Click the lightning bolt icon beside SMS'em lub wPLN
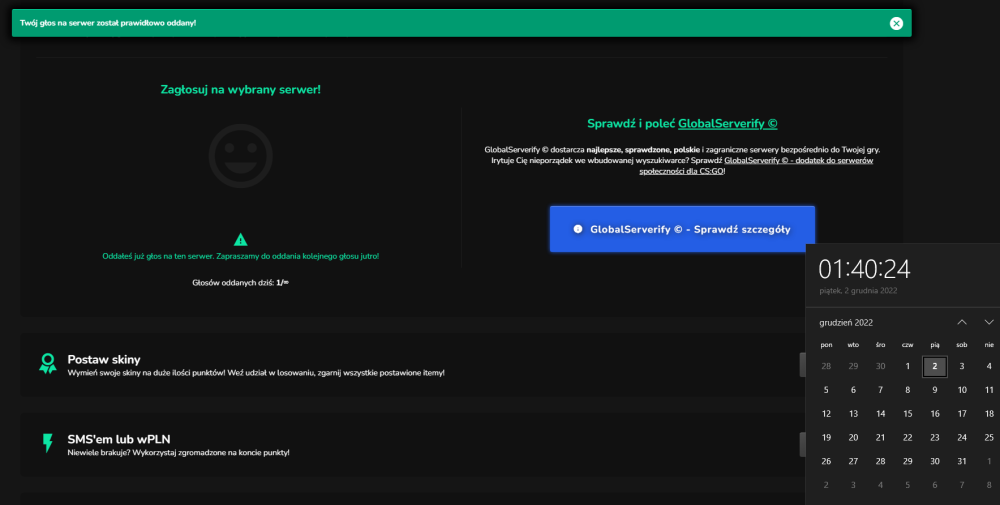The image size is (1000, 505). [x=48, y=443]
